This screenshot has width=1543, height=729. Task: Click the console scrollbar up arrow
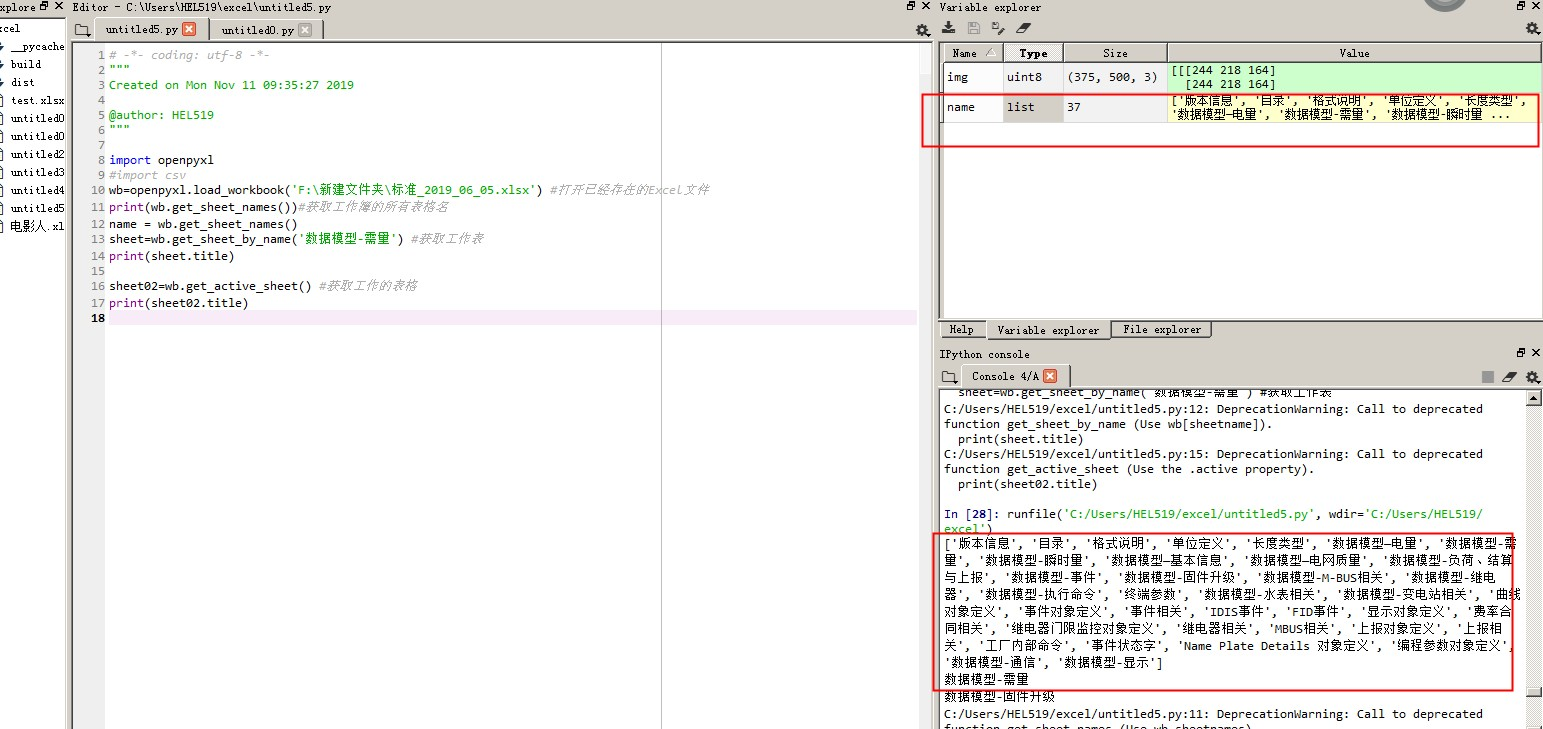(1535, 398)
